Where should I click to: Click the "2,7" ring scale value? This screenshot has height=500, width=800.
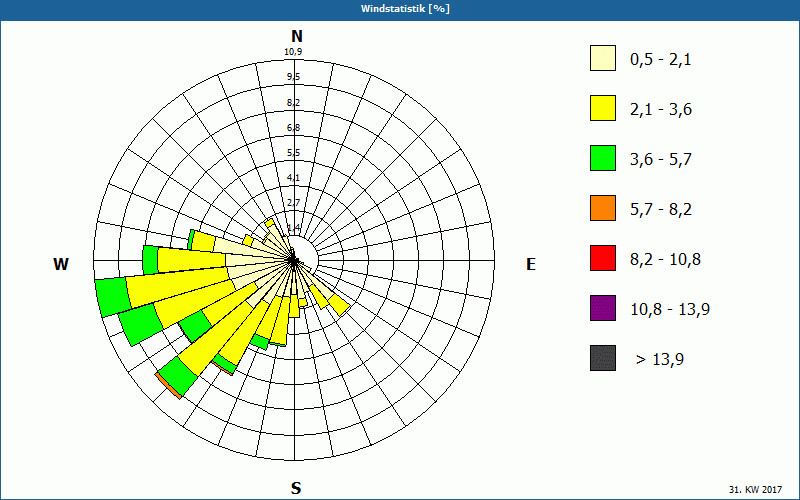[293, 203]
